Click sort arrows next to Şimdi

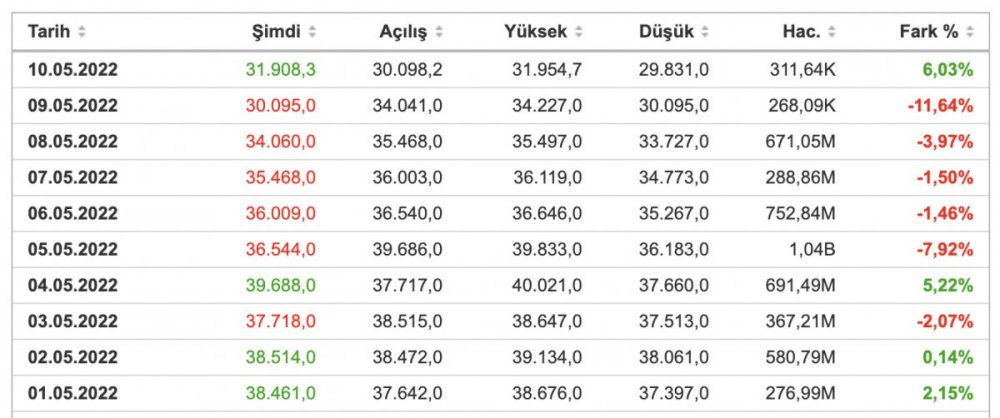pos(312,32)
